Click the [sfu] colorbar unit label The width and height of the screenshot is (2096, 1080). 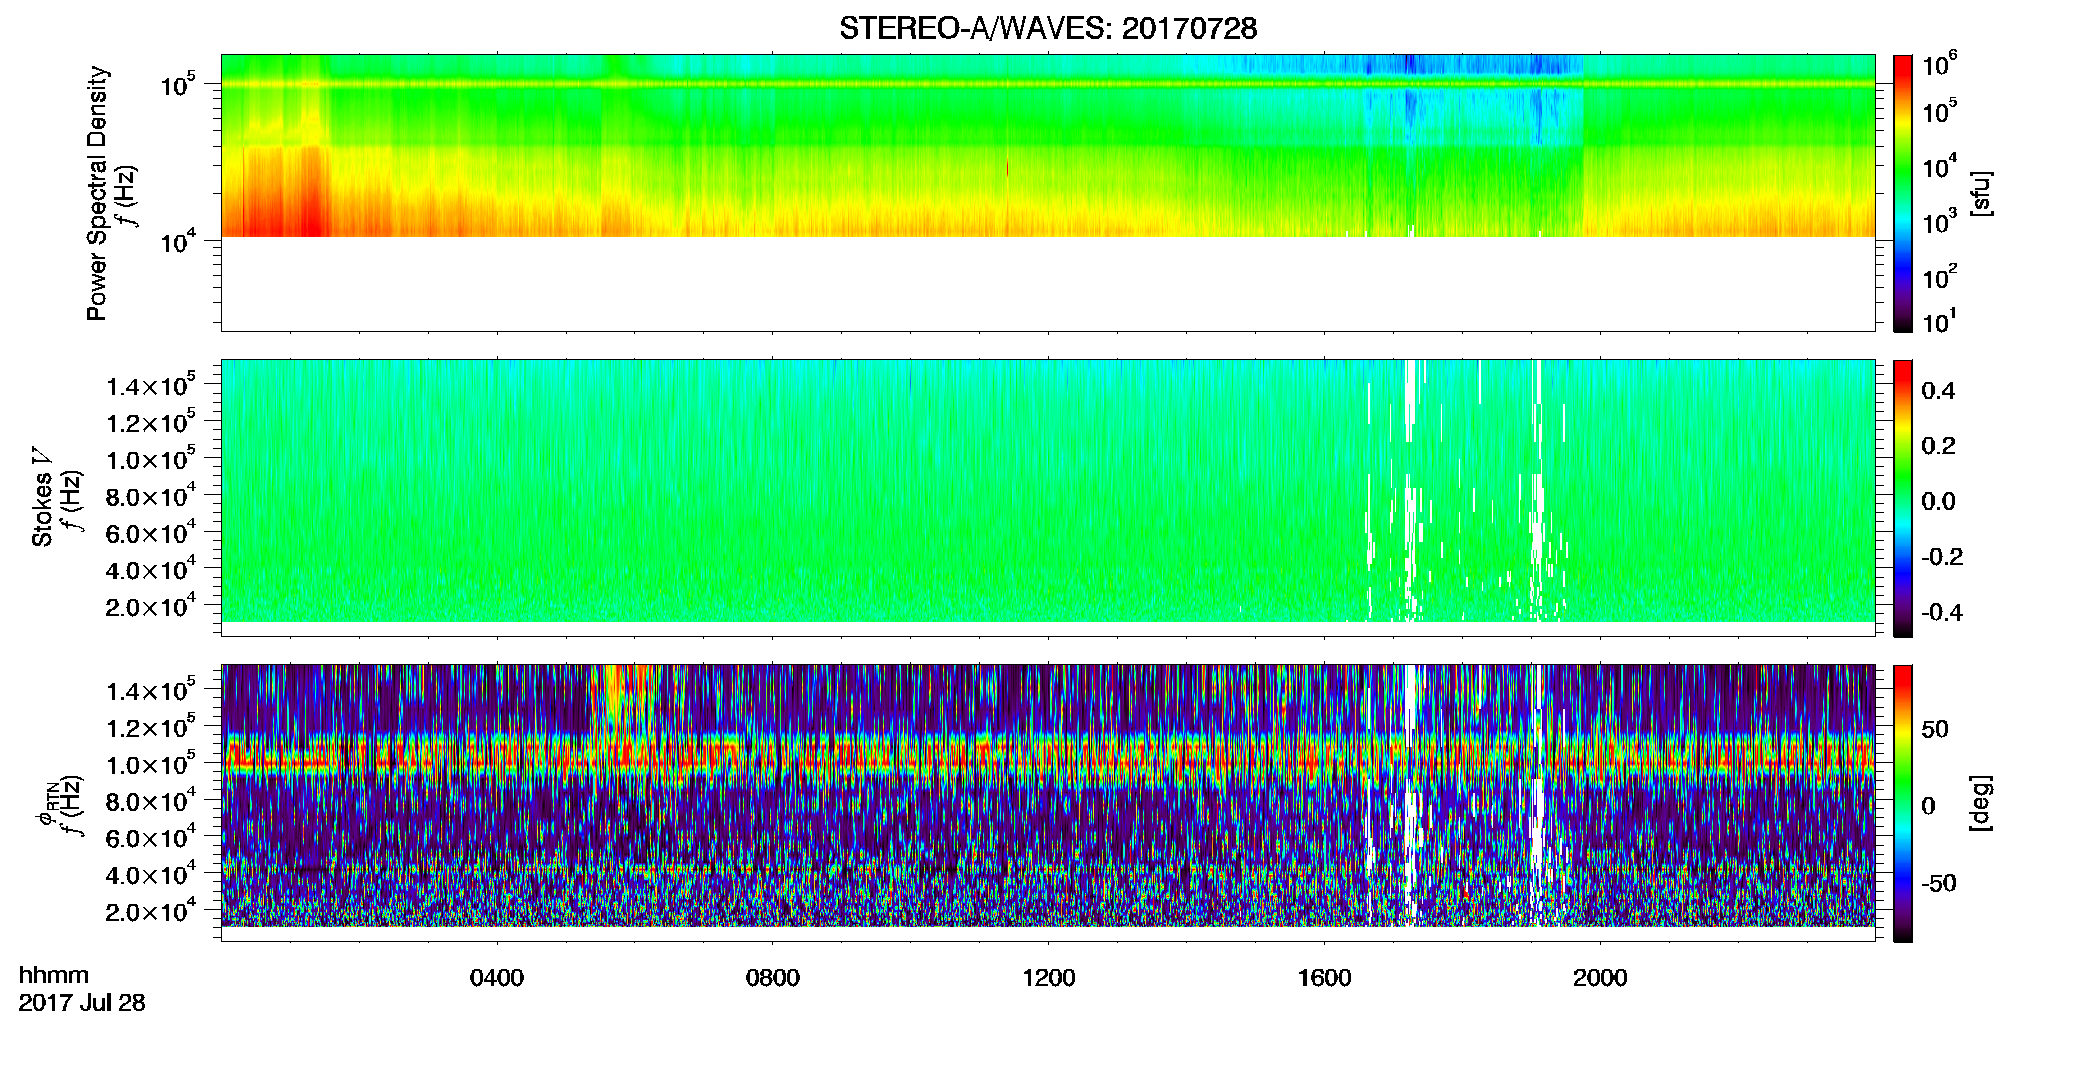pos(1981,194)
